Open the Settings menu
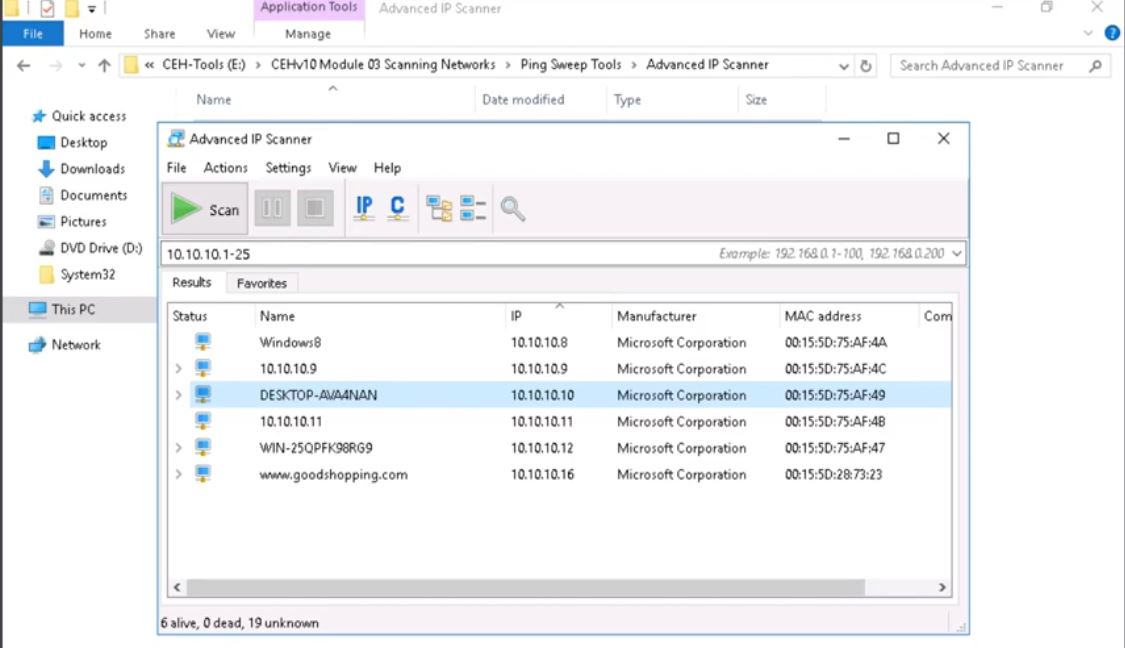This screenshot has height=648, width=1125. [x=288, y=168]
